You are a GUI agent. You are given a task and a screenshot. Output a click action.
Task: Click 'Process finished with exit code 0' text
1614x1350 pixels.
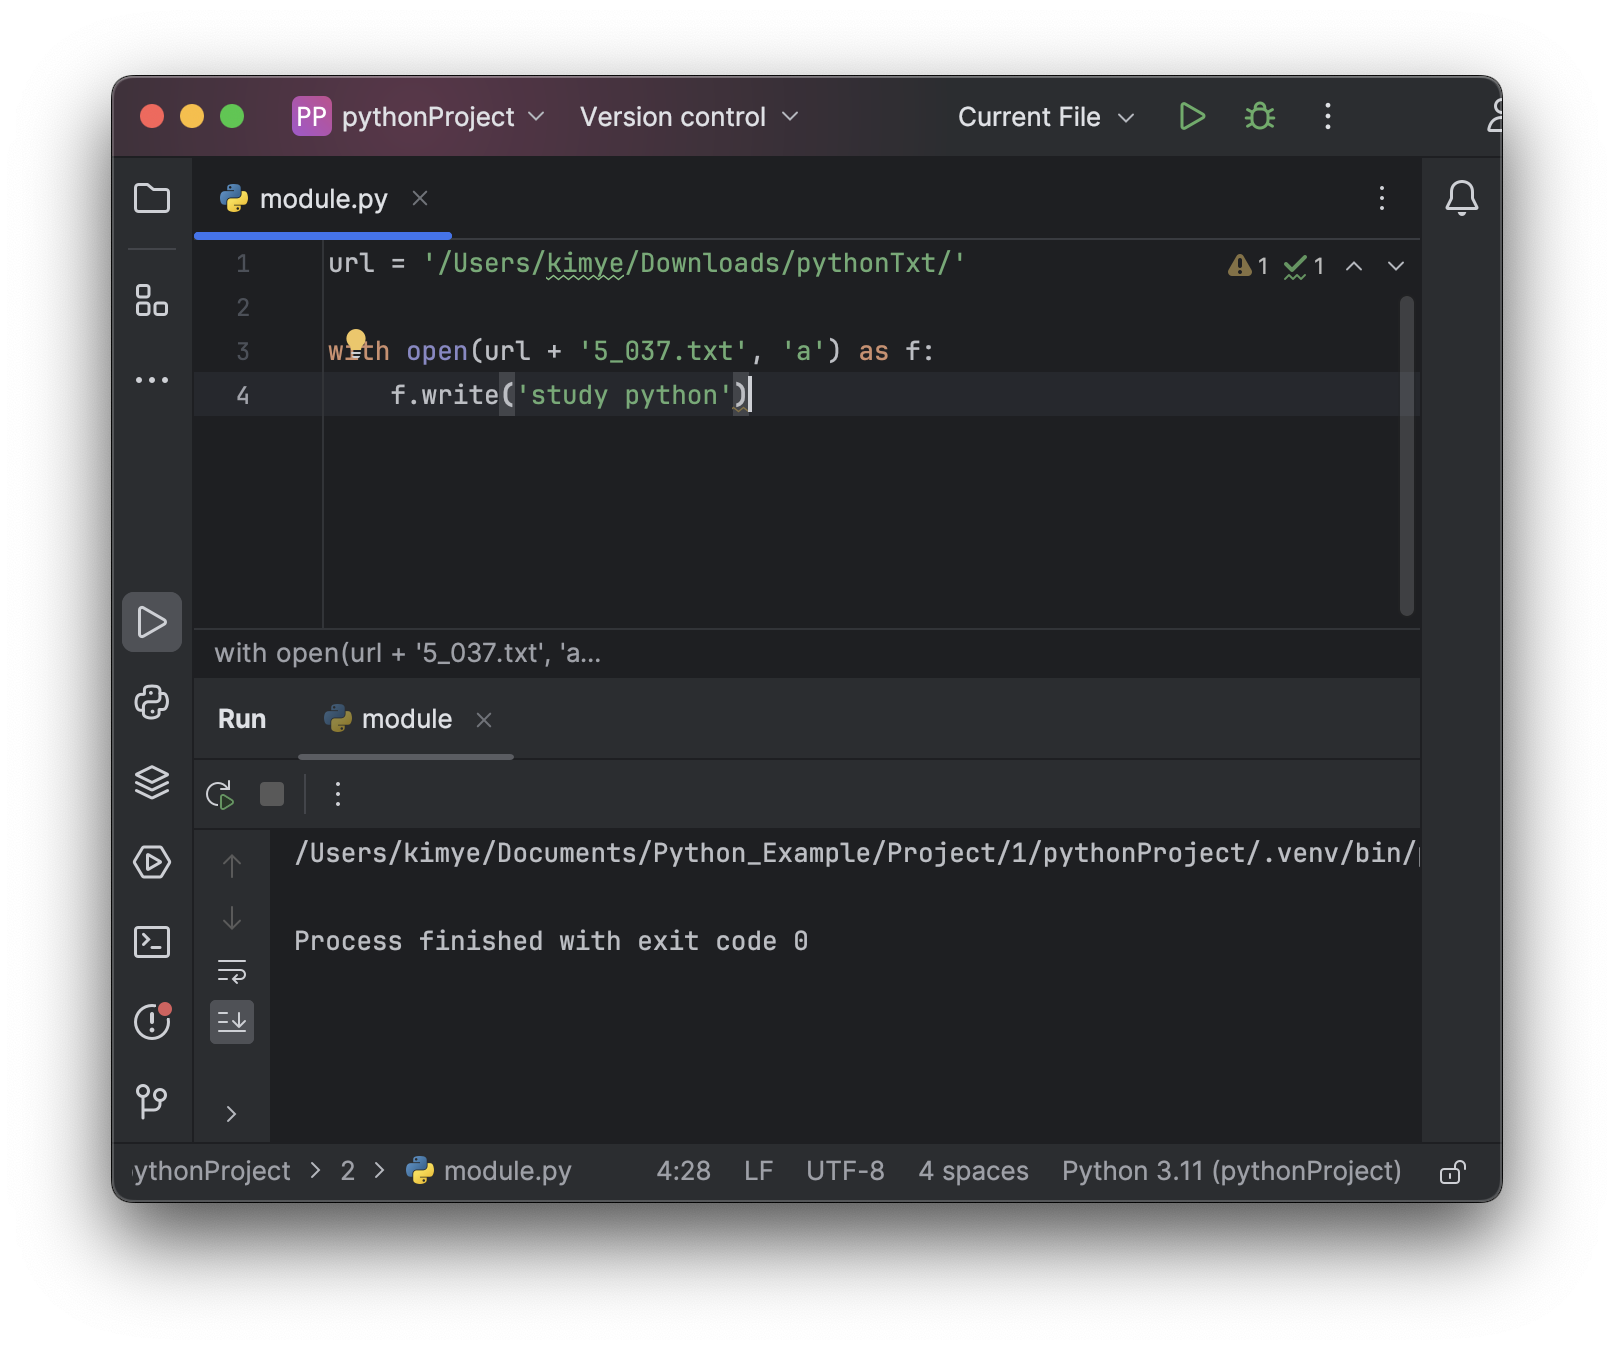pyautogui.click(x=551, y=941)
